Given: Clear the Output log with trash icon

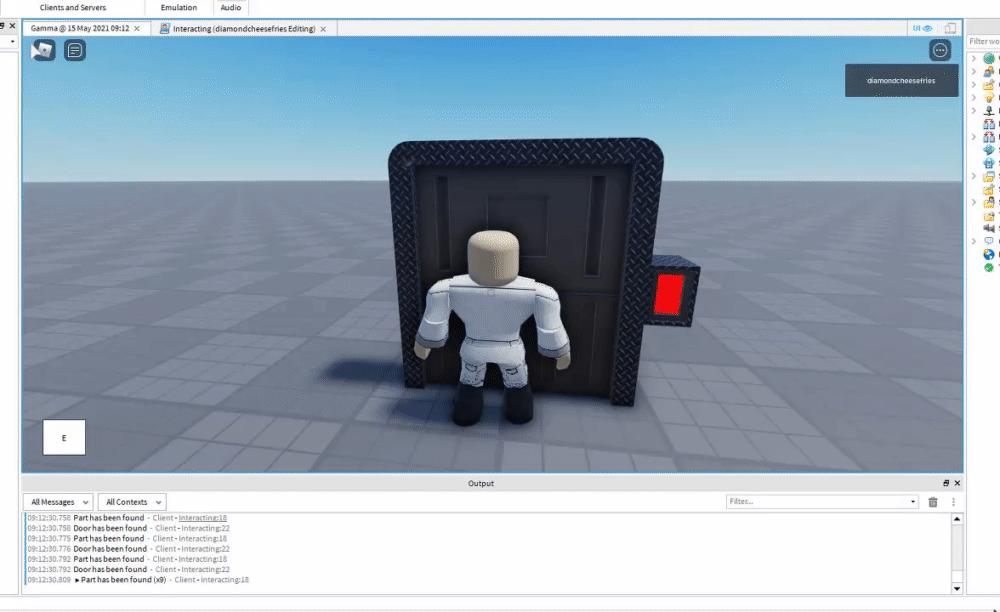Looking at the screenshot, I should (933, 502).
